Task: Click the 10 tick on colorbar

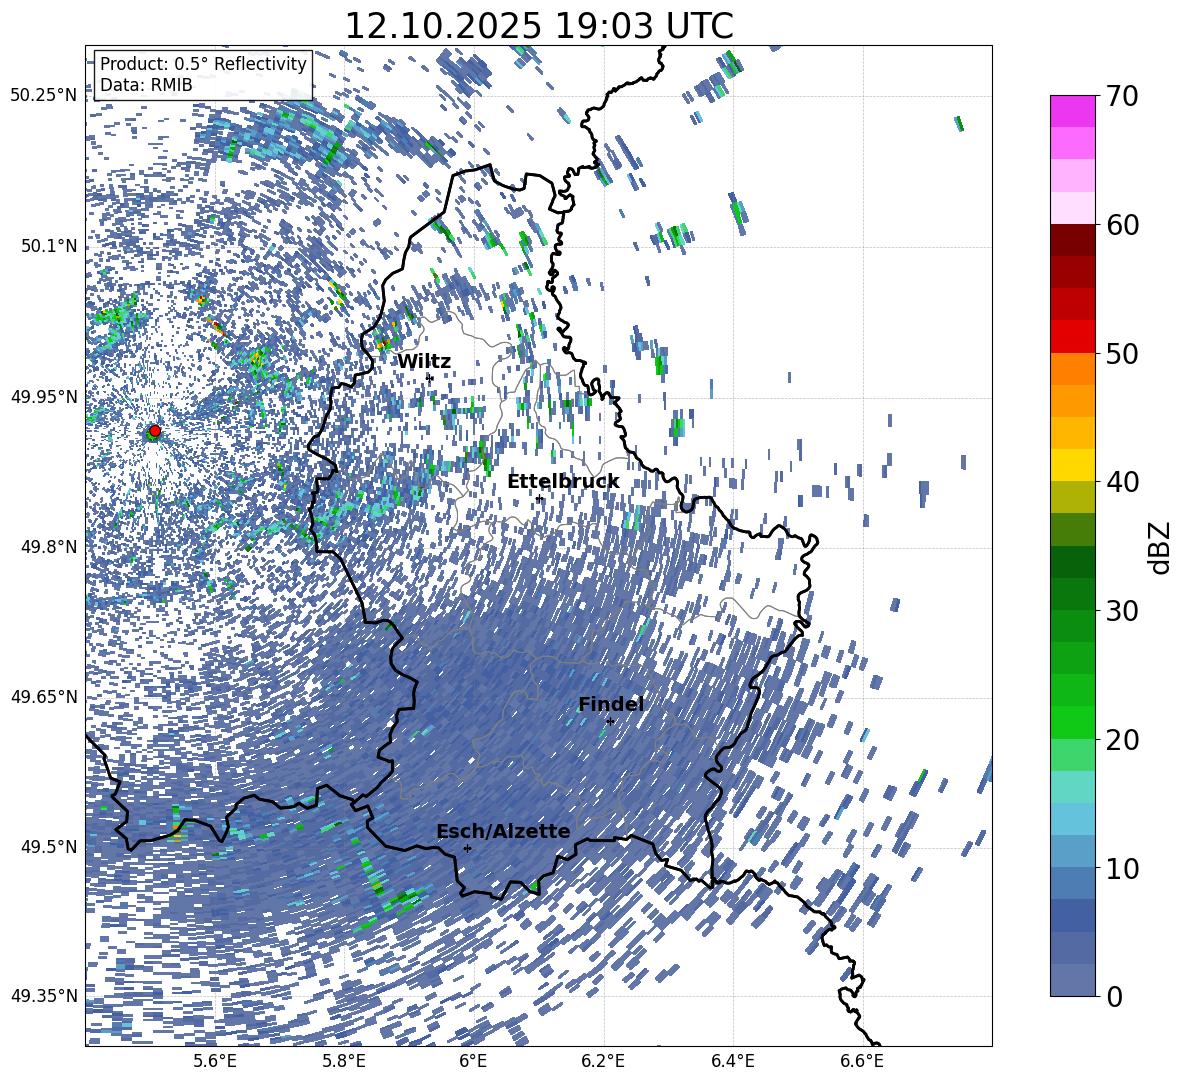Action: [x=1122, y=868]
